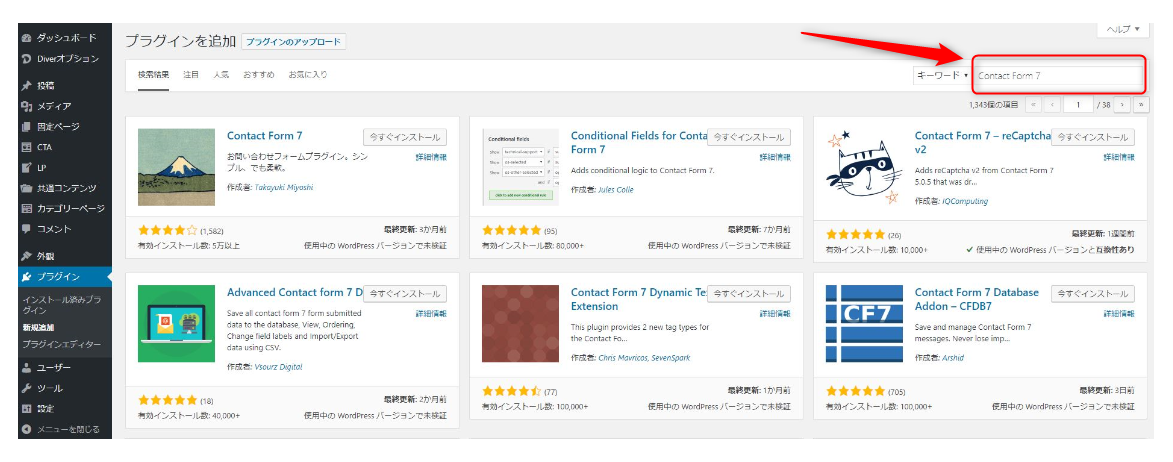Click the plugin search input field

[x=1057, y=76]
